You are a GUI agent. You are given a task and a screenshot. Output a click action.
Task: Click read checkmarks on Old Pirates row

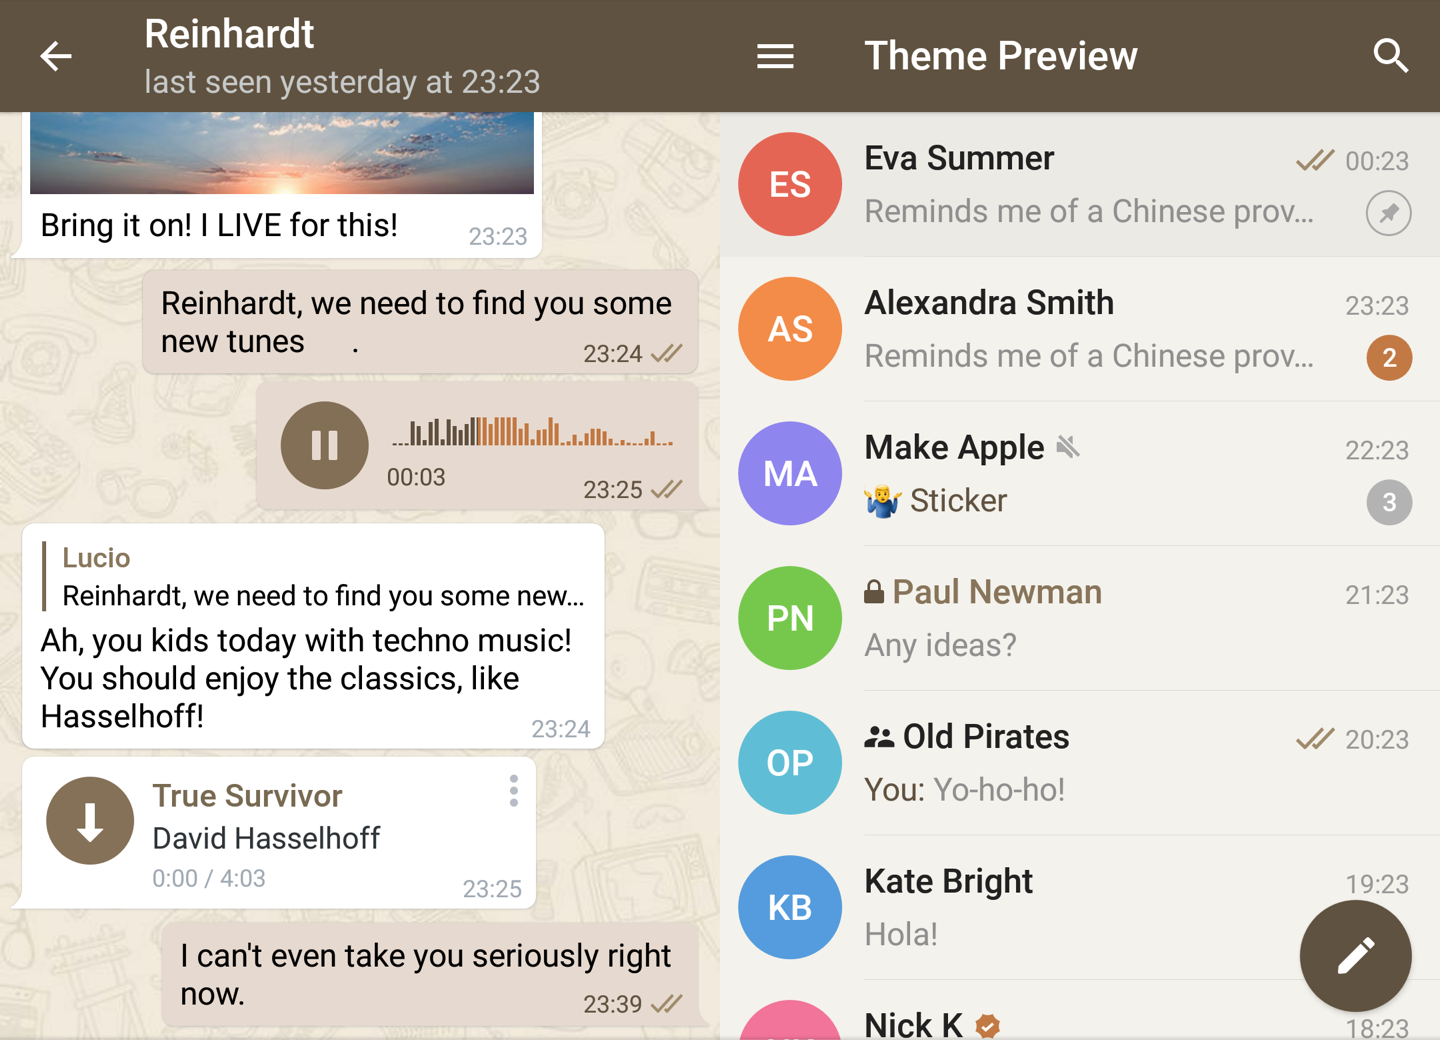point(1314,739)
